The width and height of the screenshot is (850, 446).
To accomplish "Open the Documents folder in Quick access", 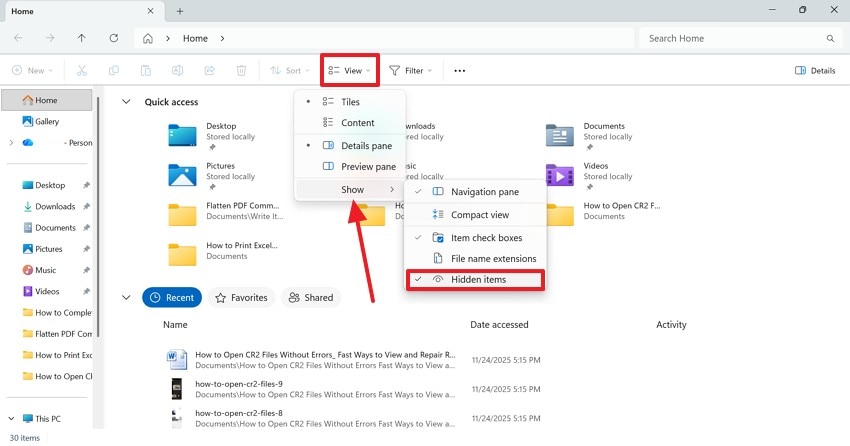I will [591, 136].
